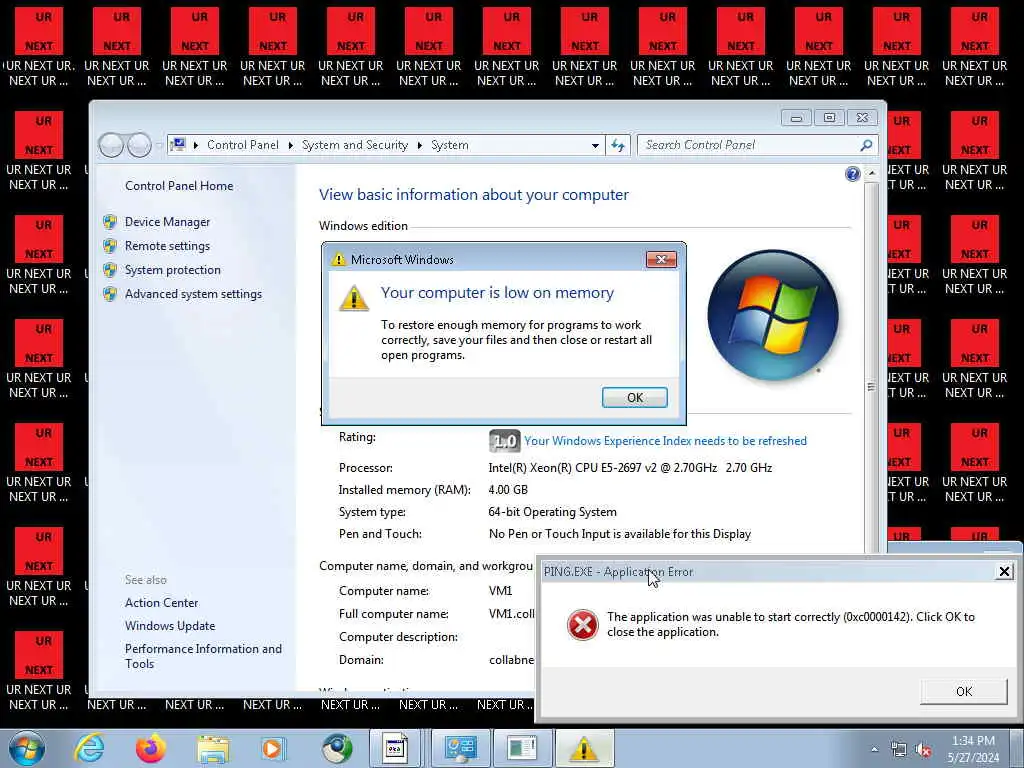Show hidden system tray icons
The image size is (1024, 768).
click(x=874, y=750)
